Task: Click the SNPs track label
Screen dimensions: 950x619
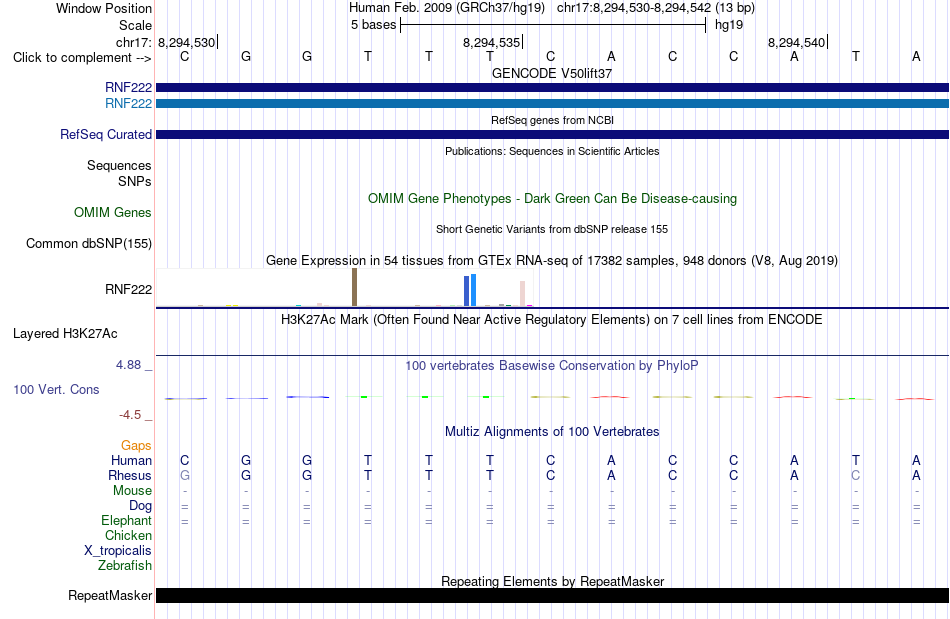Action: 135,181
